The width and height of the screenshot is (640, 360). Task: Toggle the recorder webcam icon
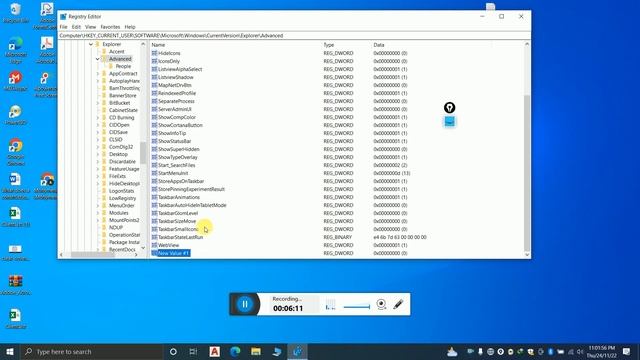click(x=381, y=304)
